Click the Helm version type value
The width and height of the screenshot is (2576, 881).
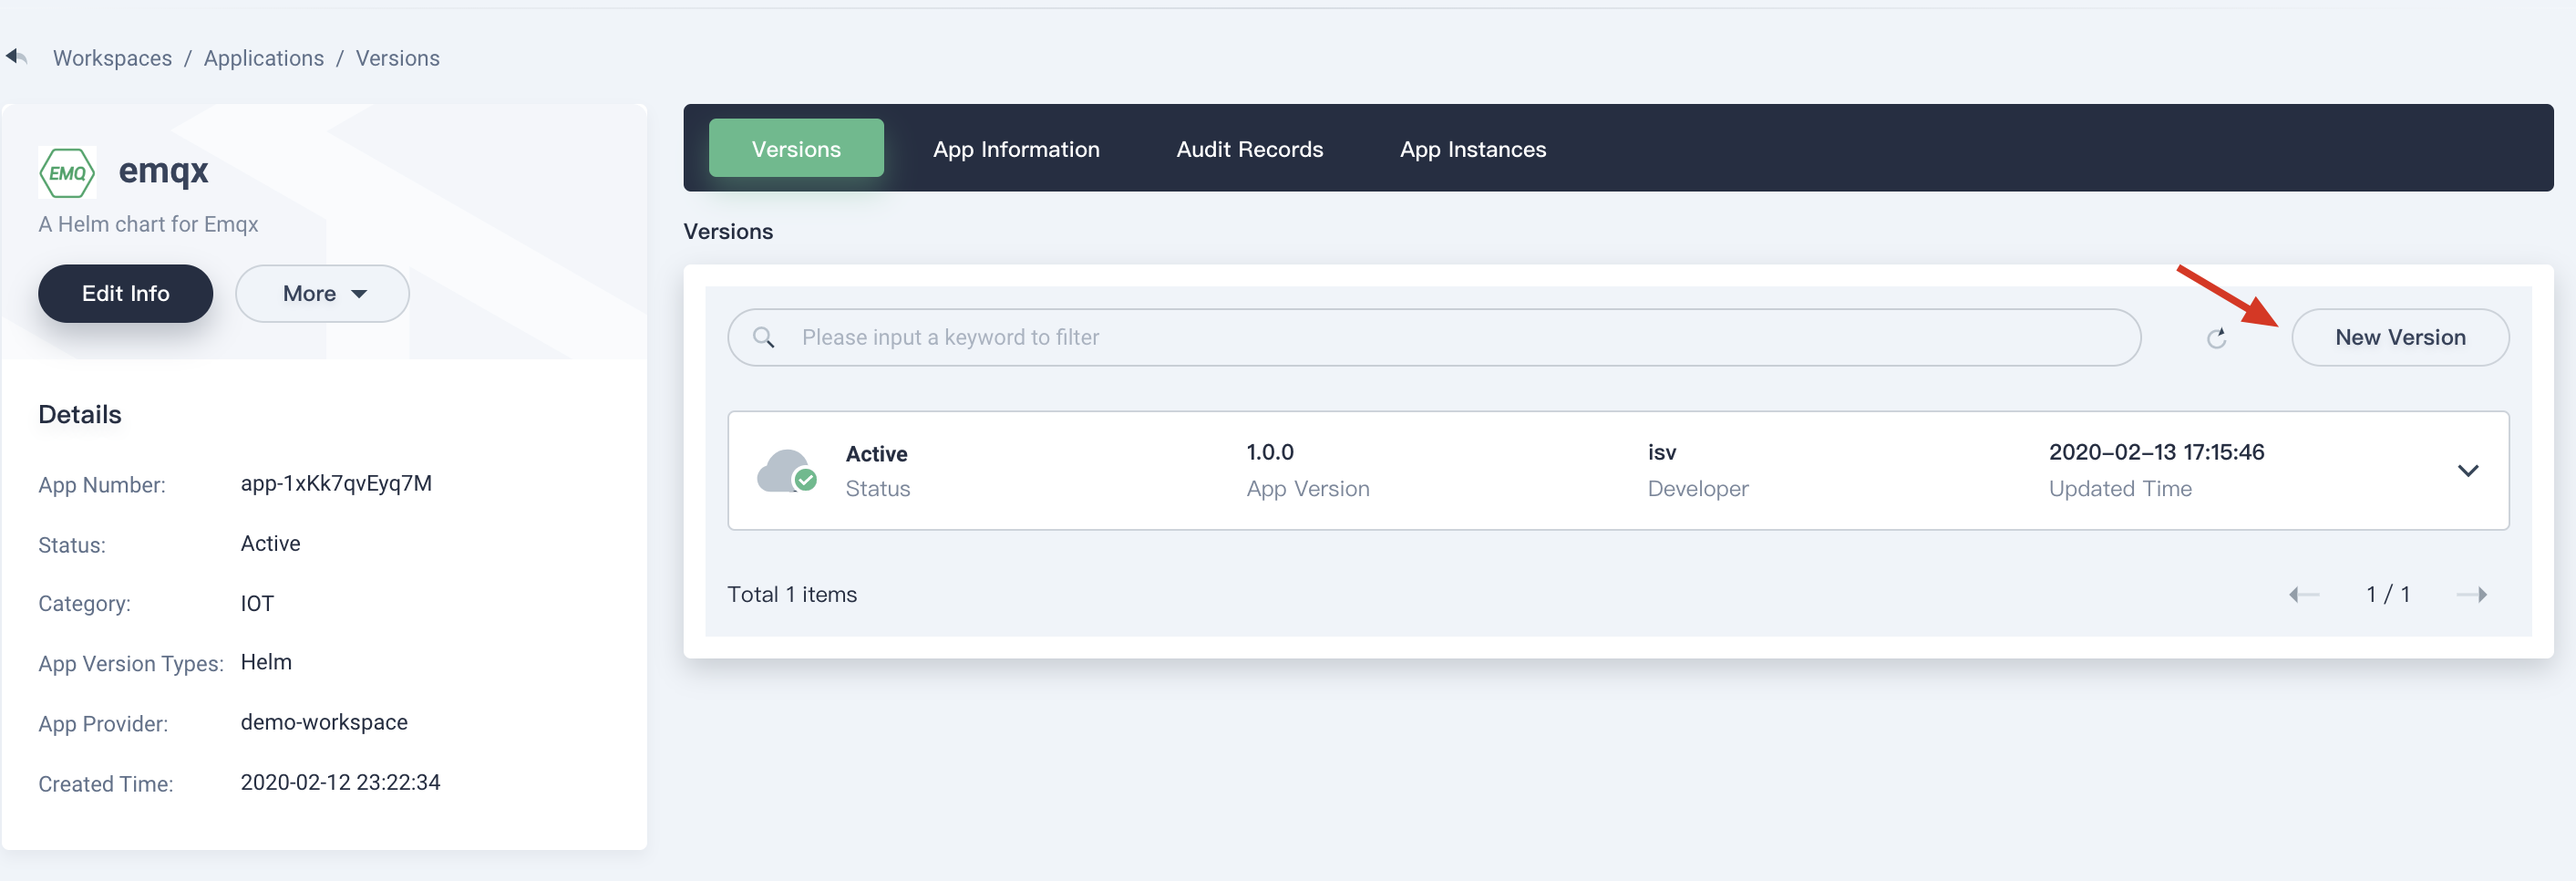[x=266, y=662]
